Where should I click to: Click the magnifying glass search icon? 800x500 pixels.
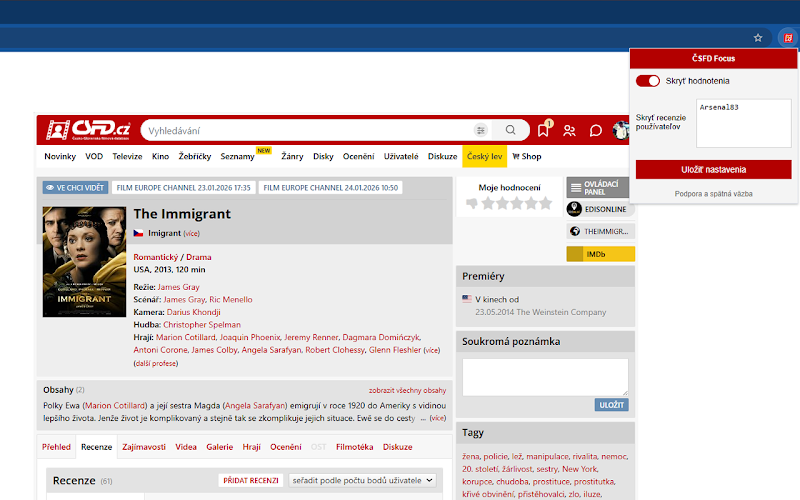point(511,130)
